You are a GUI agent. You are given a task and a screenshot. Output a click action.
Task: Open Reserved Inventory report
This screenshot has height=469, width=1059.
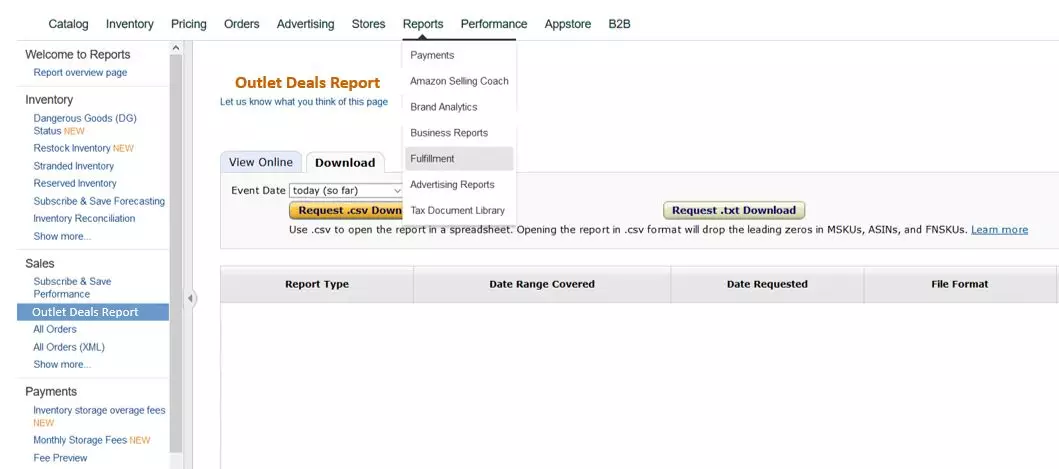(75, 183)
